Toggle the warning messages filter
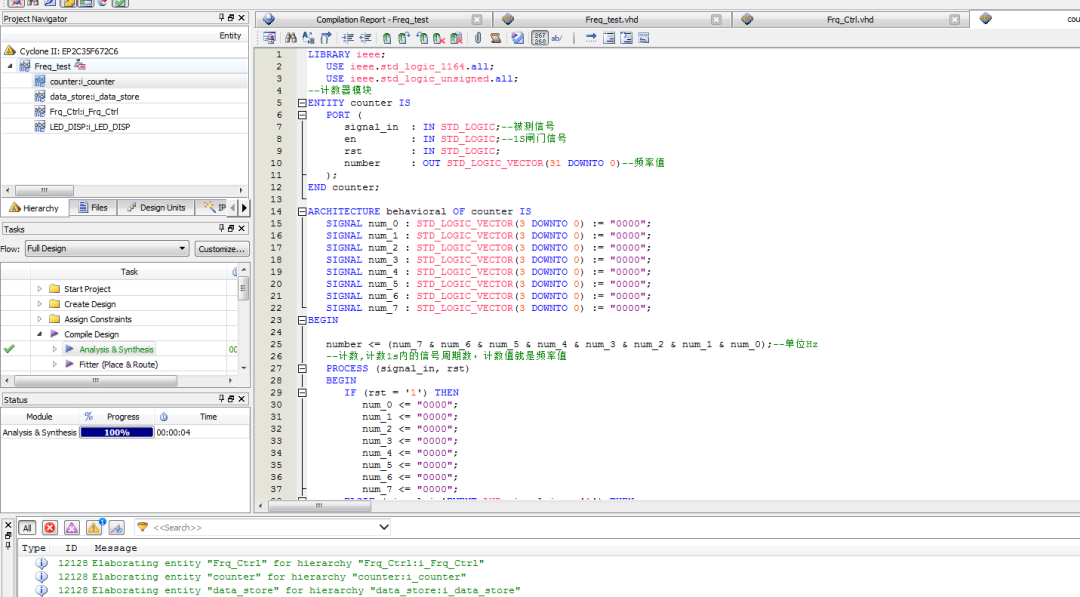 pos(94,528)
